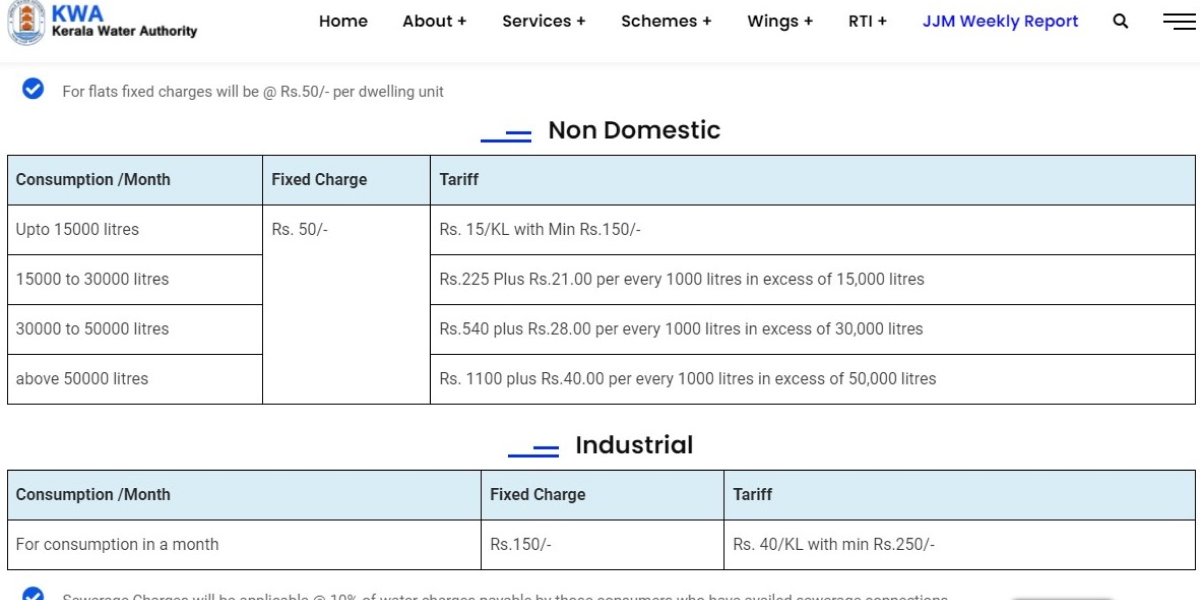Image resolution: width=1200 pixels, height=600 pixels.
Task: Open the hamburger menu icon
Action: click(1179, 21)
